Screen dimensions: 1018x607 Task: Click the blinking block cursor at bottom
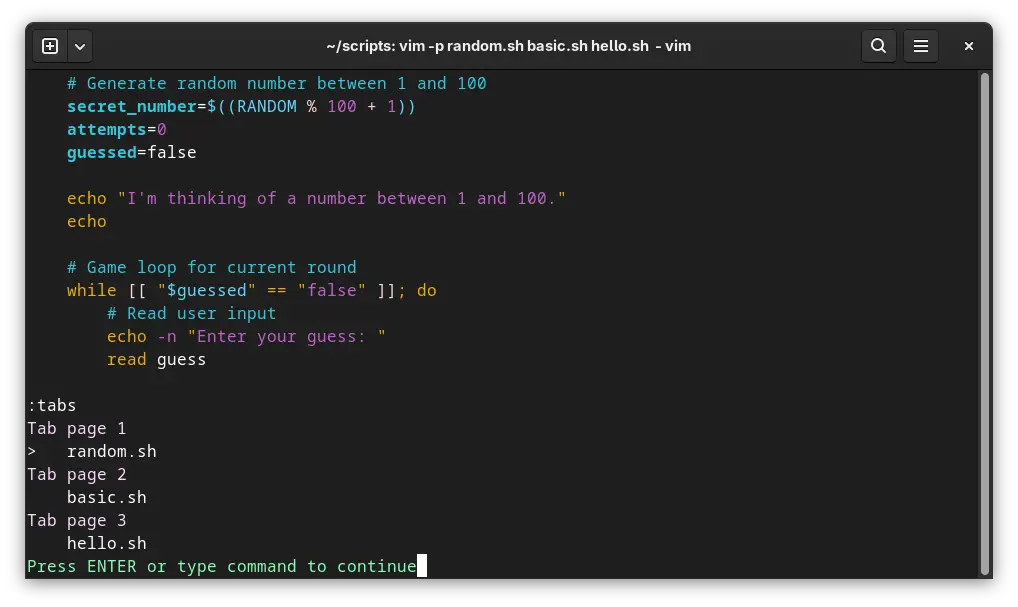[x=422, y=566]
